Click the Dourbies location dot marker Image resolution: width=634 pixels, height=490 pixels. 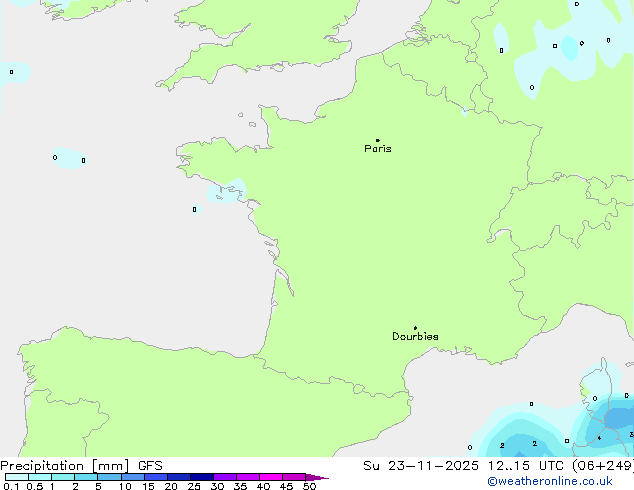(x=415, y=328)
